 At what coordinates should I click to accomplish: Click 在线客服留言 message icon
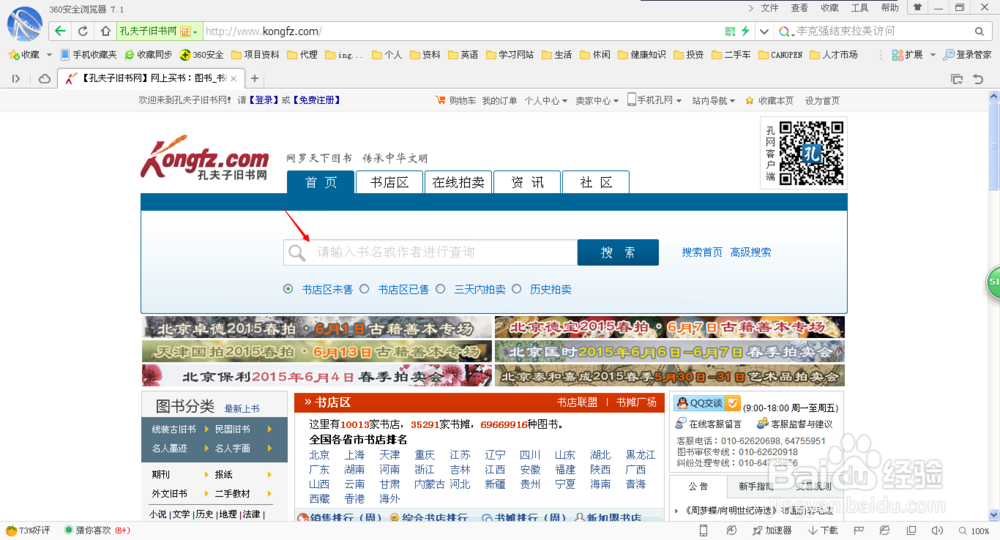point(680,423)
